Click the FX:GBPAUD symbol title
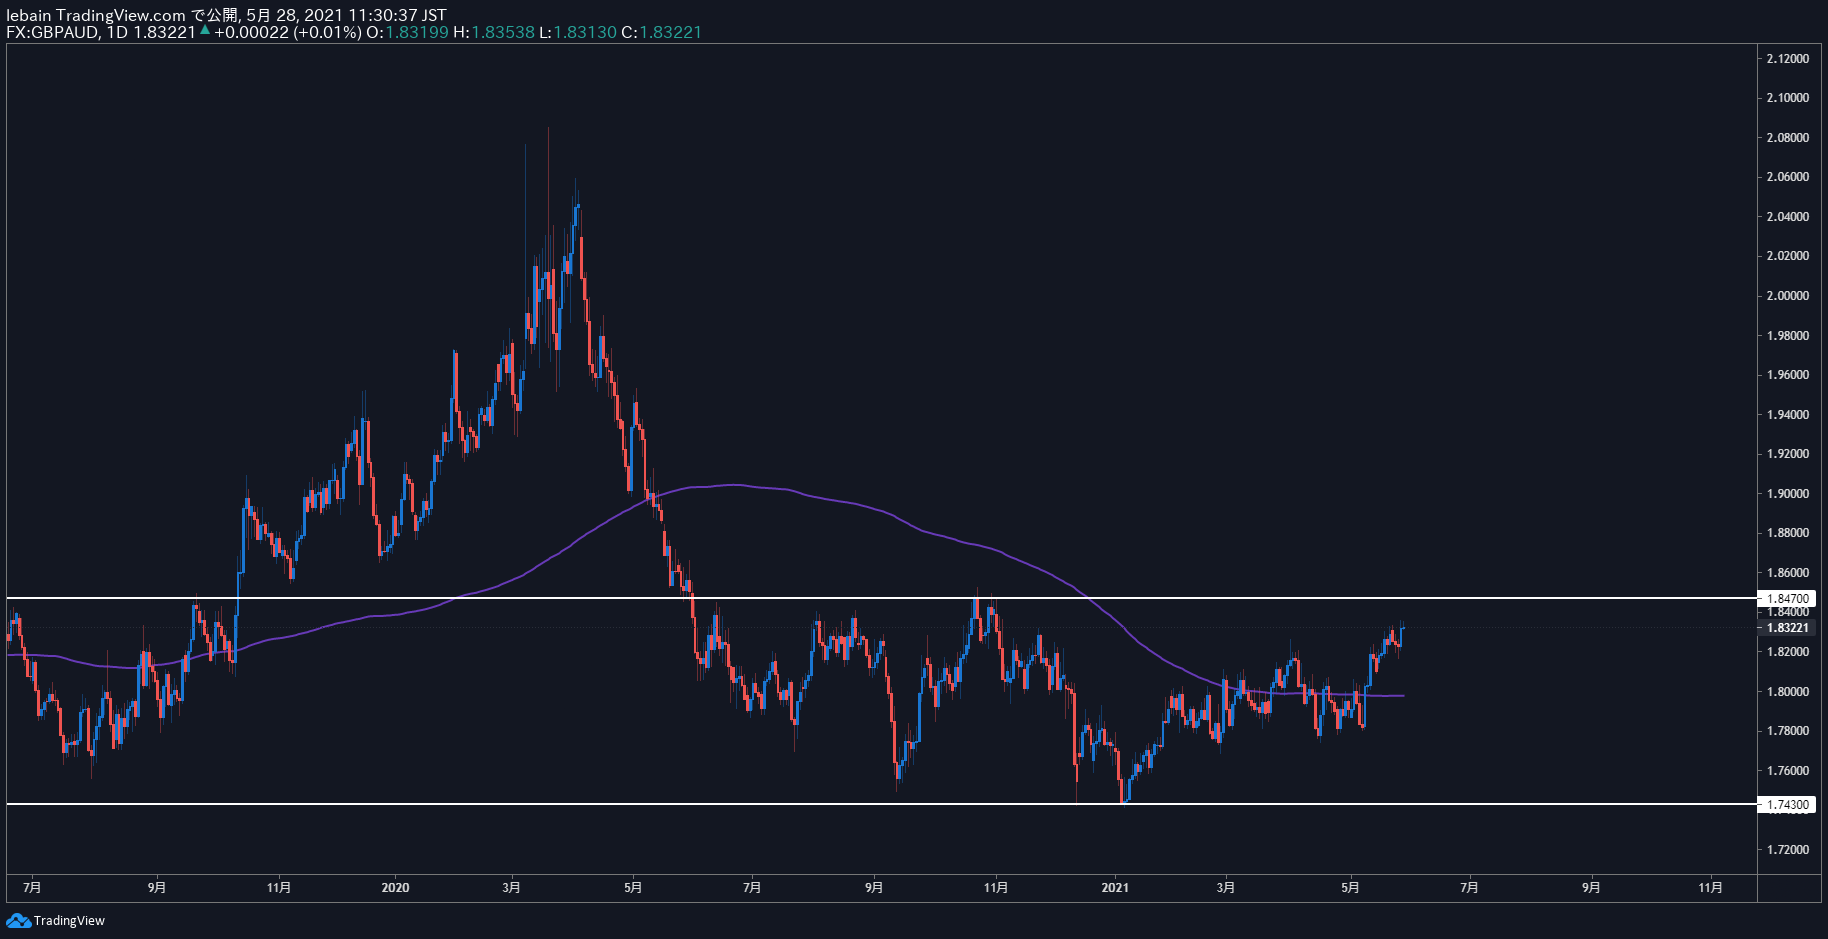Screen dimensions: 1828x939 tap(52, 32)
